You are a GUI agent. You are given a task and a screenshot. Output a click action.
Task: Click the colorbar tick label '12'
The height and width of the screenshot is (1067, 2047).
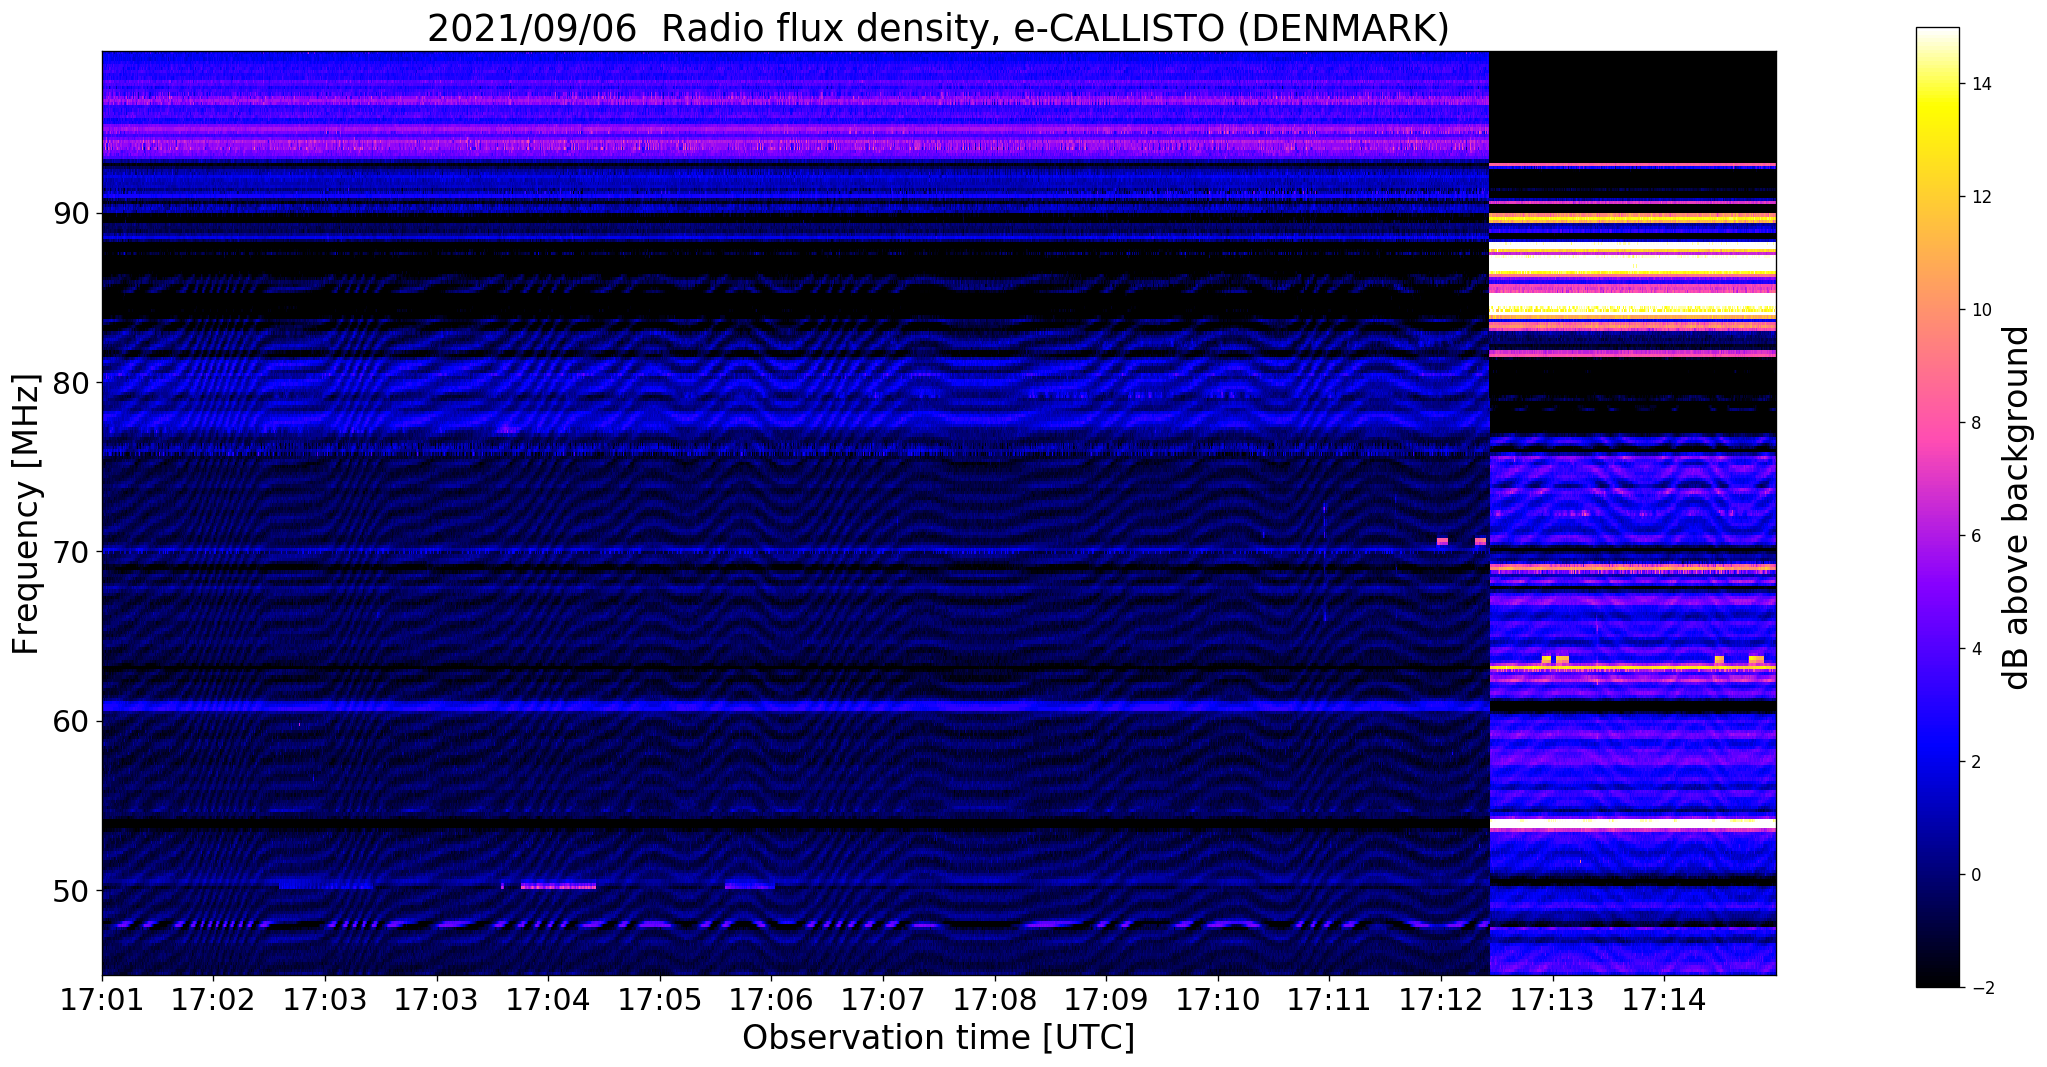coord(1981,197)
